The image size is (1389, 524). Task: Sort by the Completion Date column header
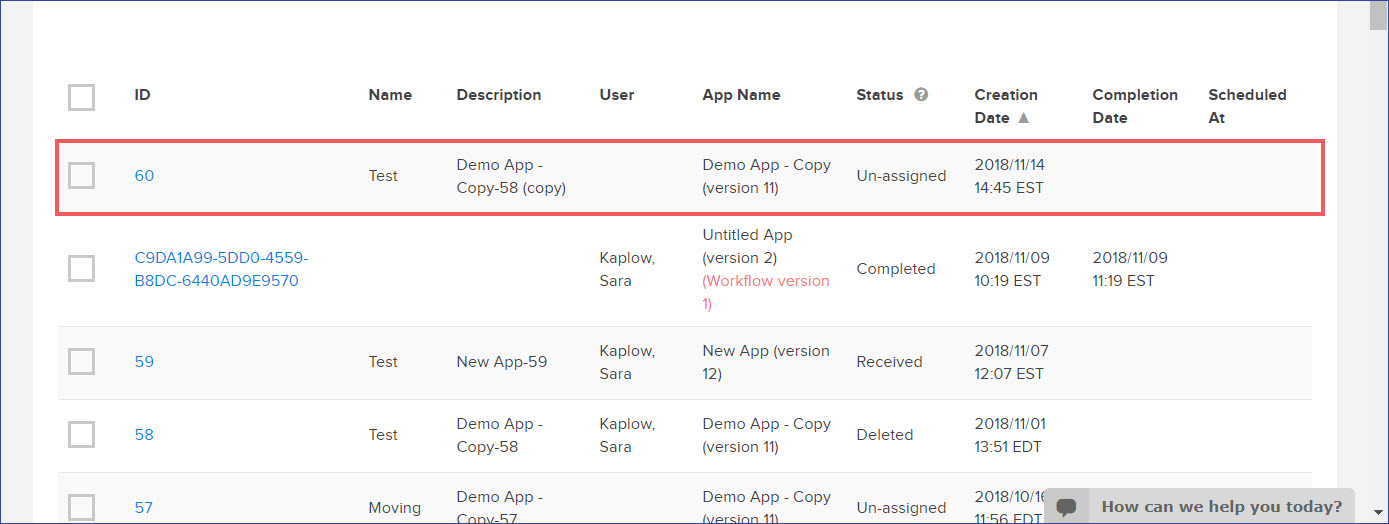(x=1134, y=106)
